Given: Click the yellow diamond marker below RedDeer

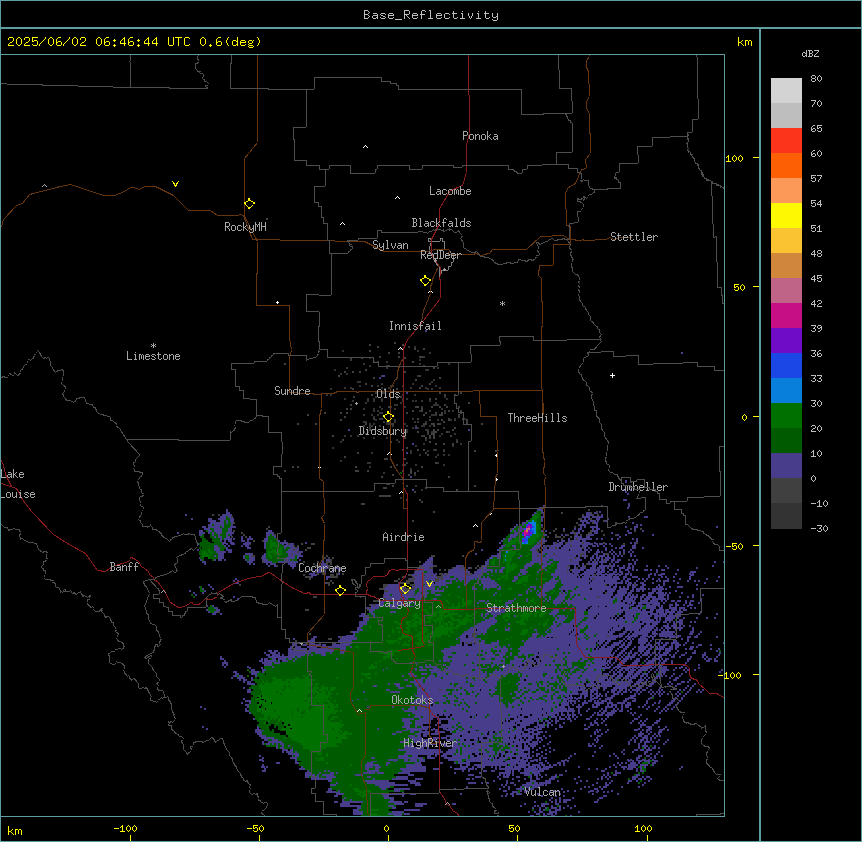Looking at the screenshot, I should [425, 281].
